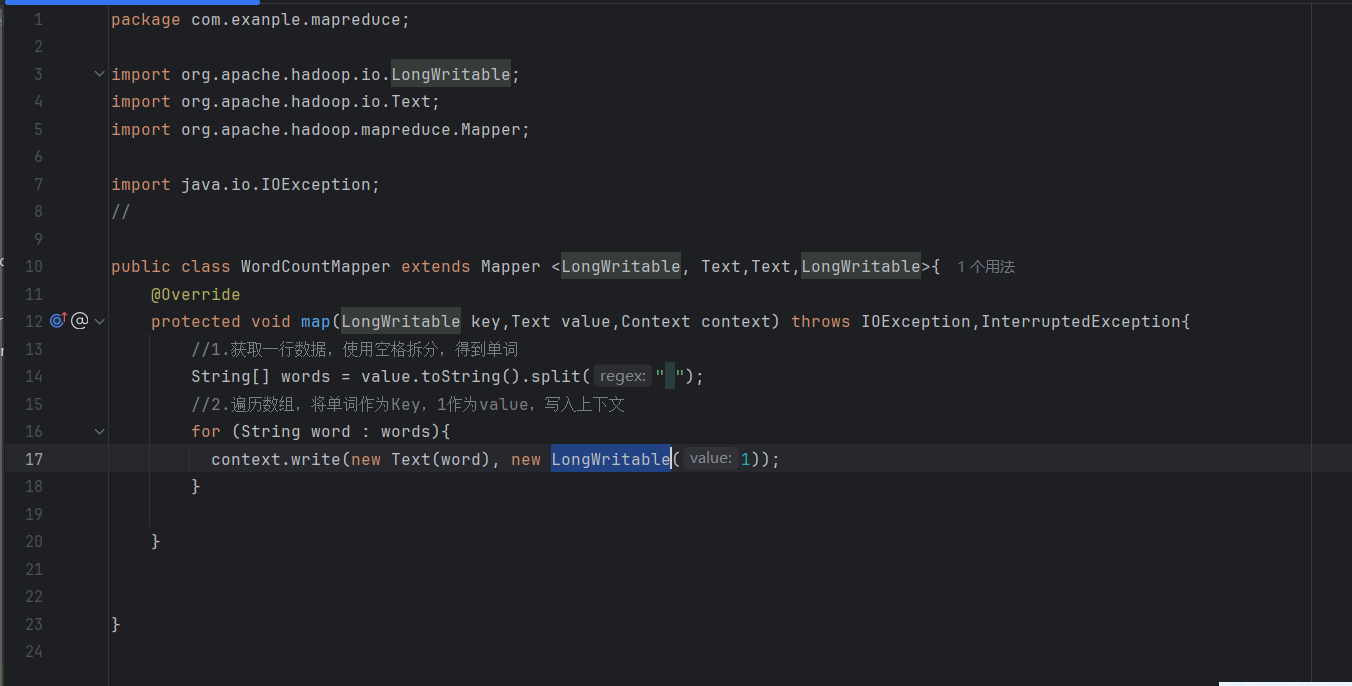
Task: Click IOException in the throws clause
Action: tap(916, 321)
